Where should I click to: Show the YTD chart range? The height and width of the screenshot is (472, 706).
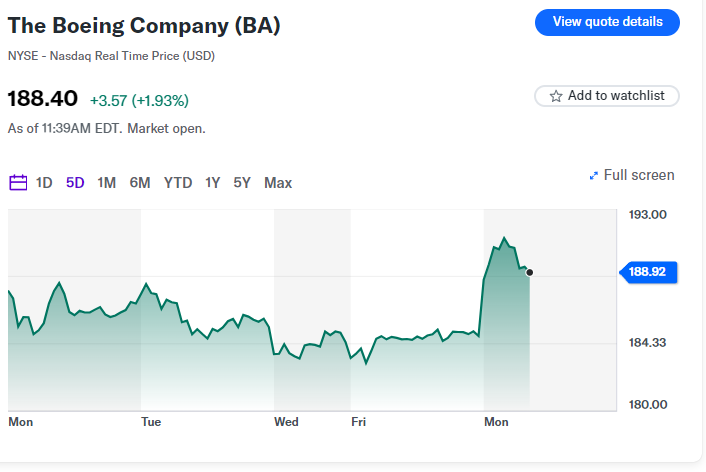[178, 183]
